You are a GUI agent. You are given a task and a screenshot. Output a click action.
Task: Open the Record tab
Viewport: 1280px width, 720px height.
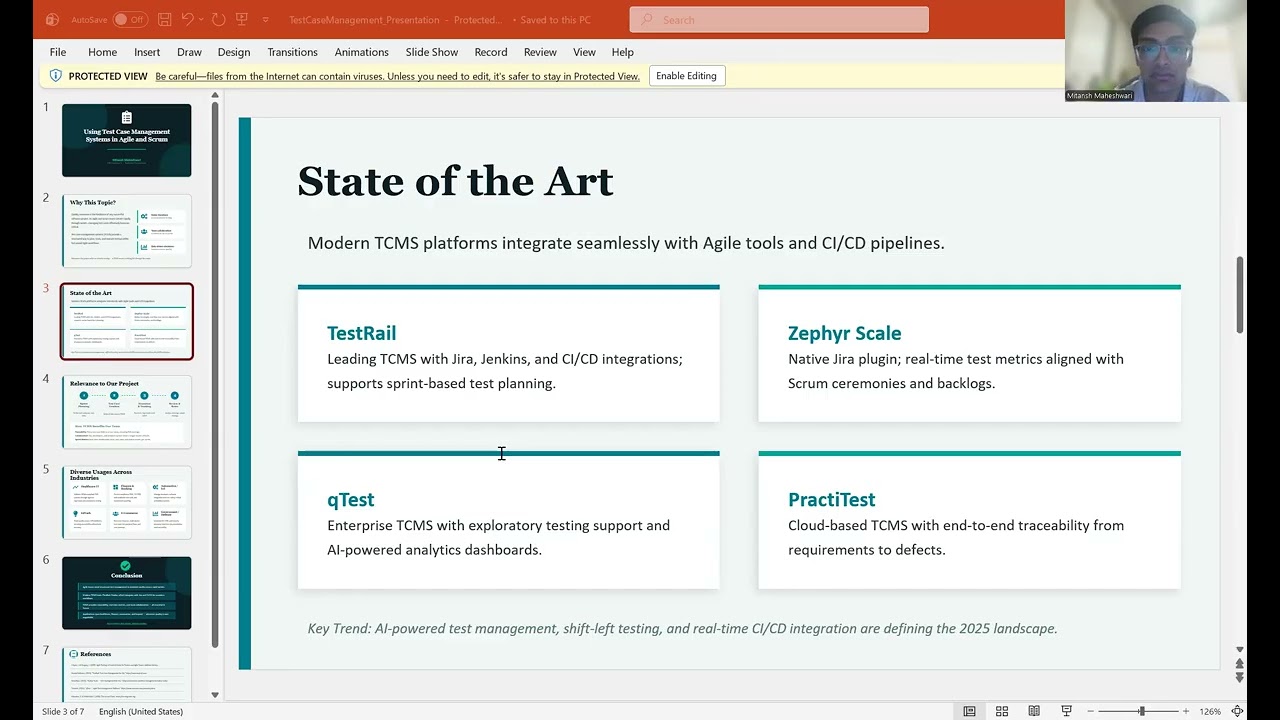[491, 52]
